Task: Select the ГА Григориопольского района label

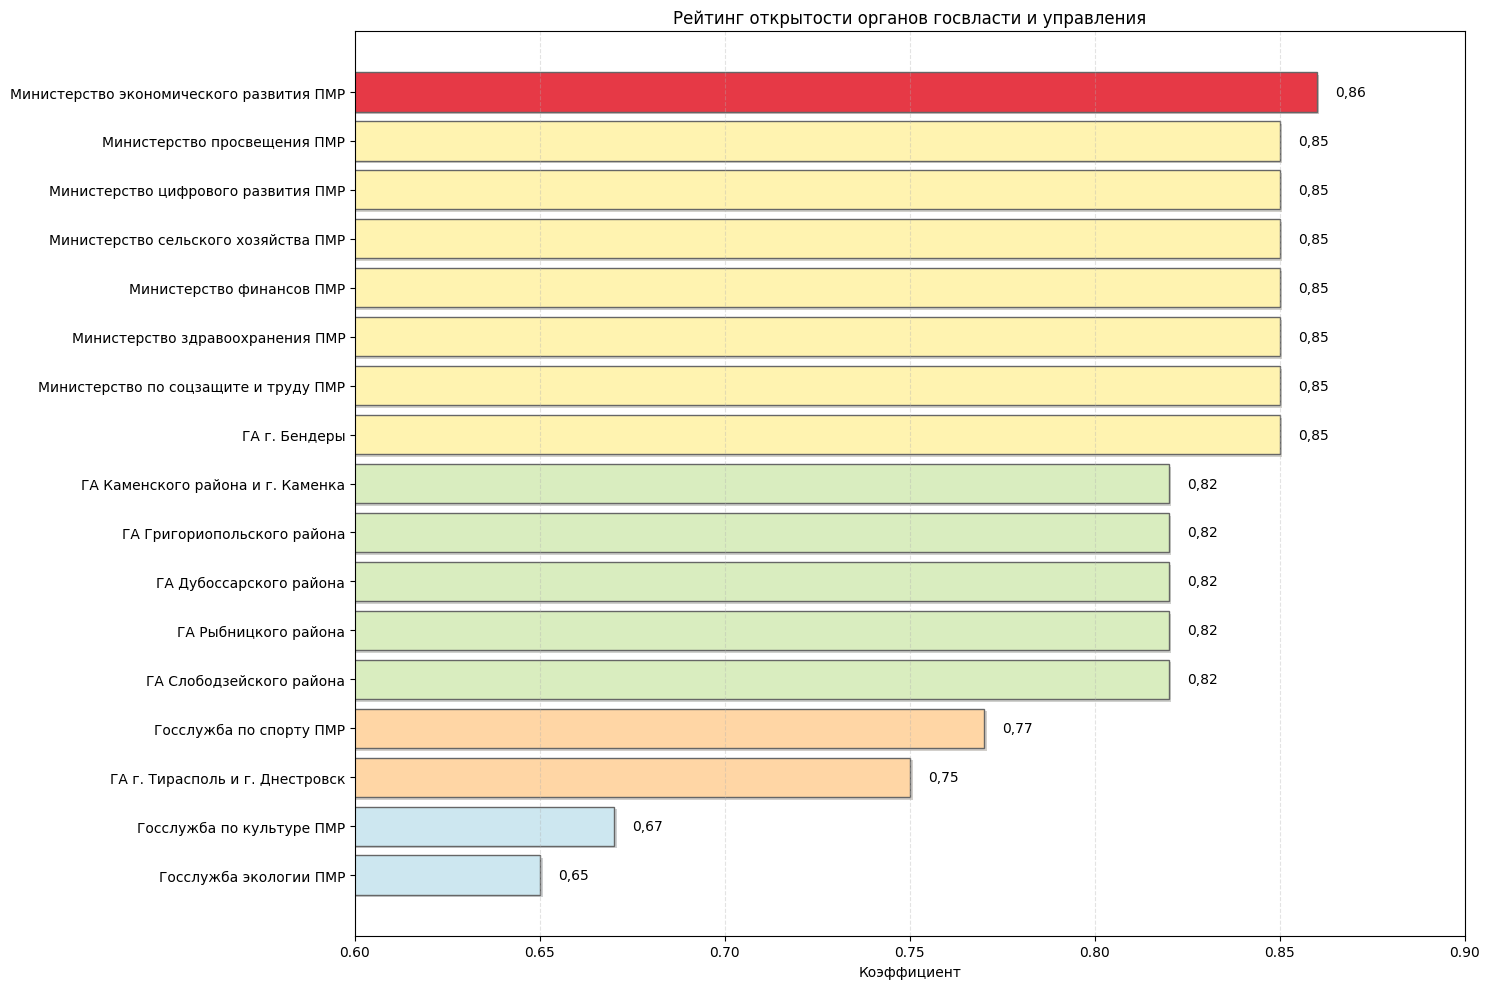Action: [233, 534]
